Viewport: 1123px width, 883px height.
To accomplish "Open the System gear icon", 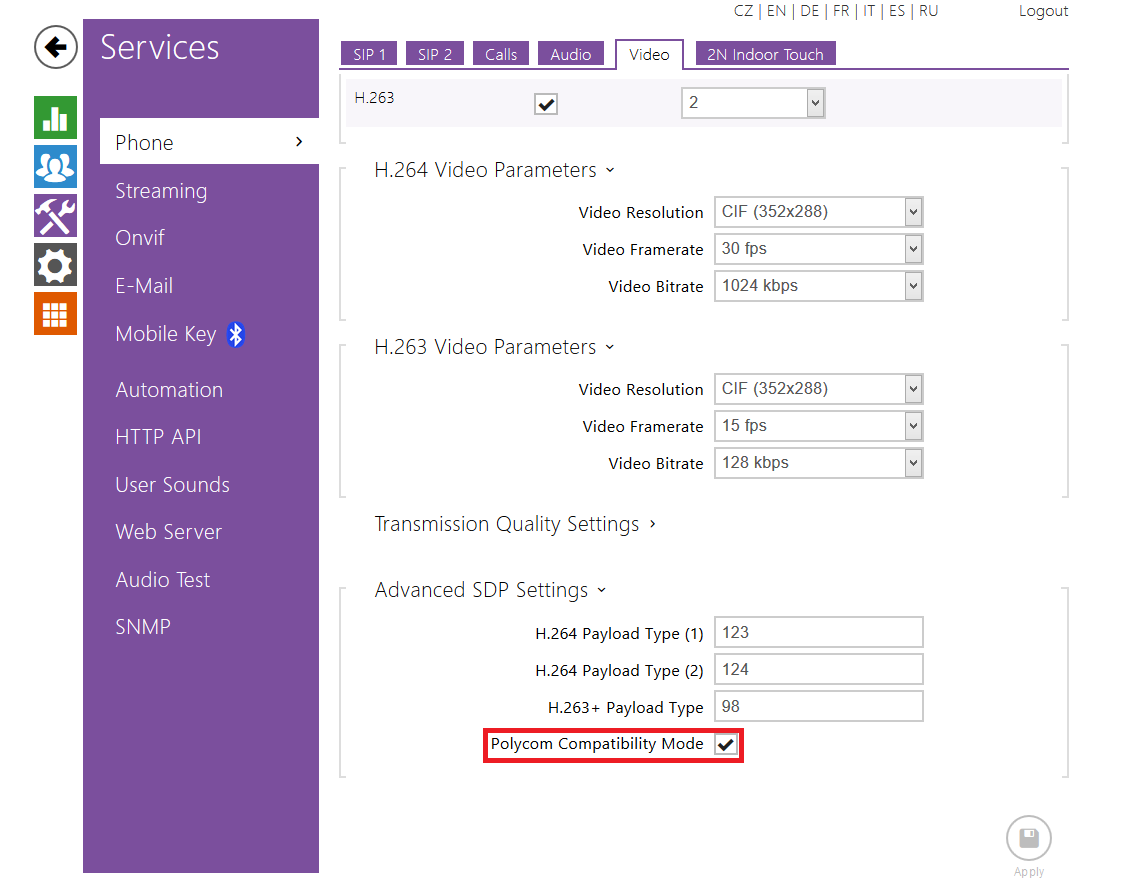I will click(x=55, y=265).
